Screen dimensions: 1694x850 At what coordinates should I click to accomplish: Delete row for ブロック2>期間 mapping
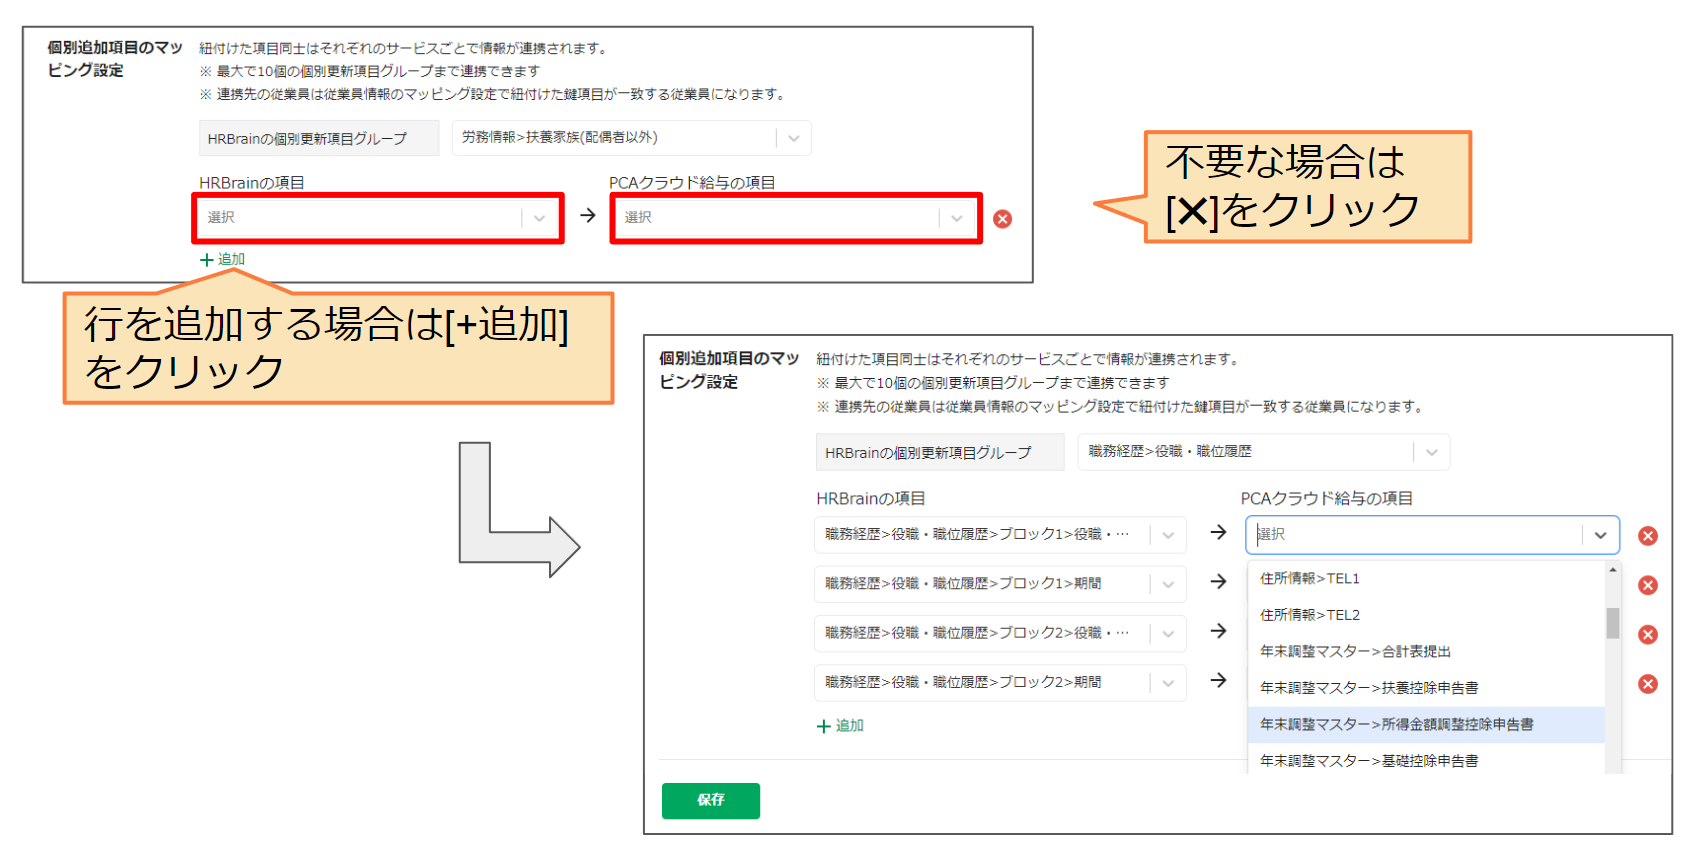1648,684
